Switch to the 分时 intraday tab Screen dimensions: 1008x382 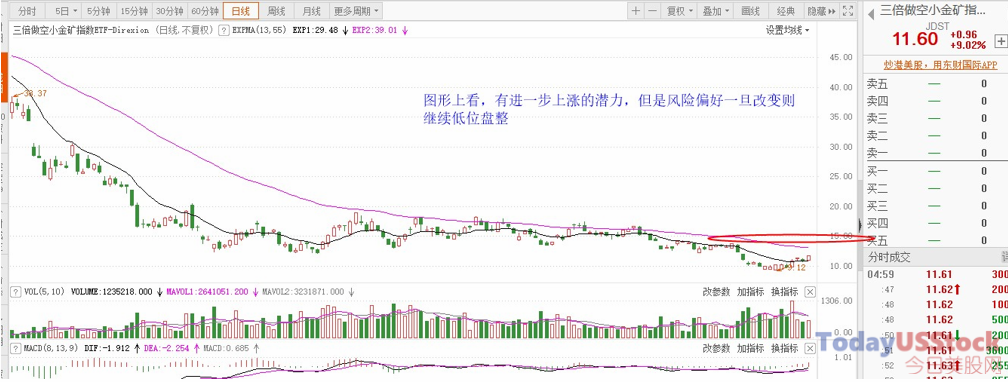[27, 11]
